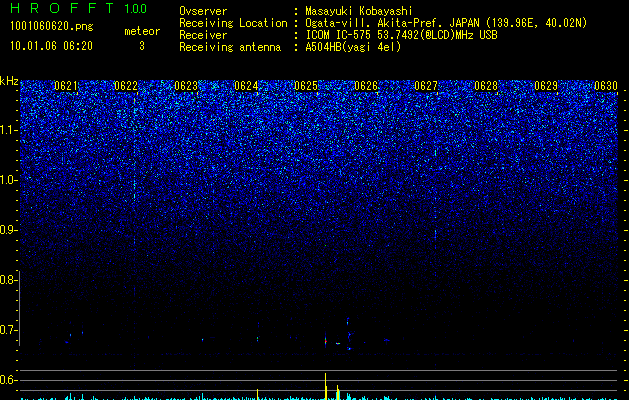Click the kHz axis unit label
This screenshot has height=400, width=629.
click(9, 81)
